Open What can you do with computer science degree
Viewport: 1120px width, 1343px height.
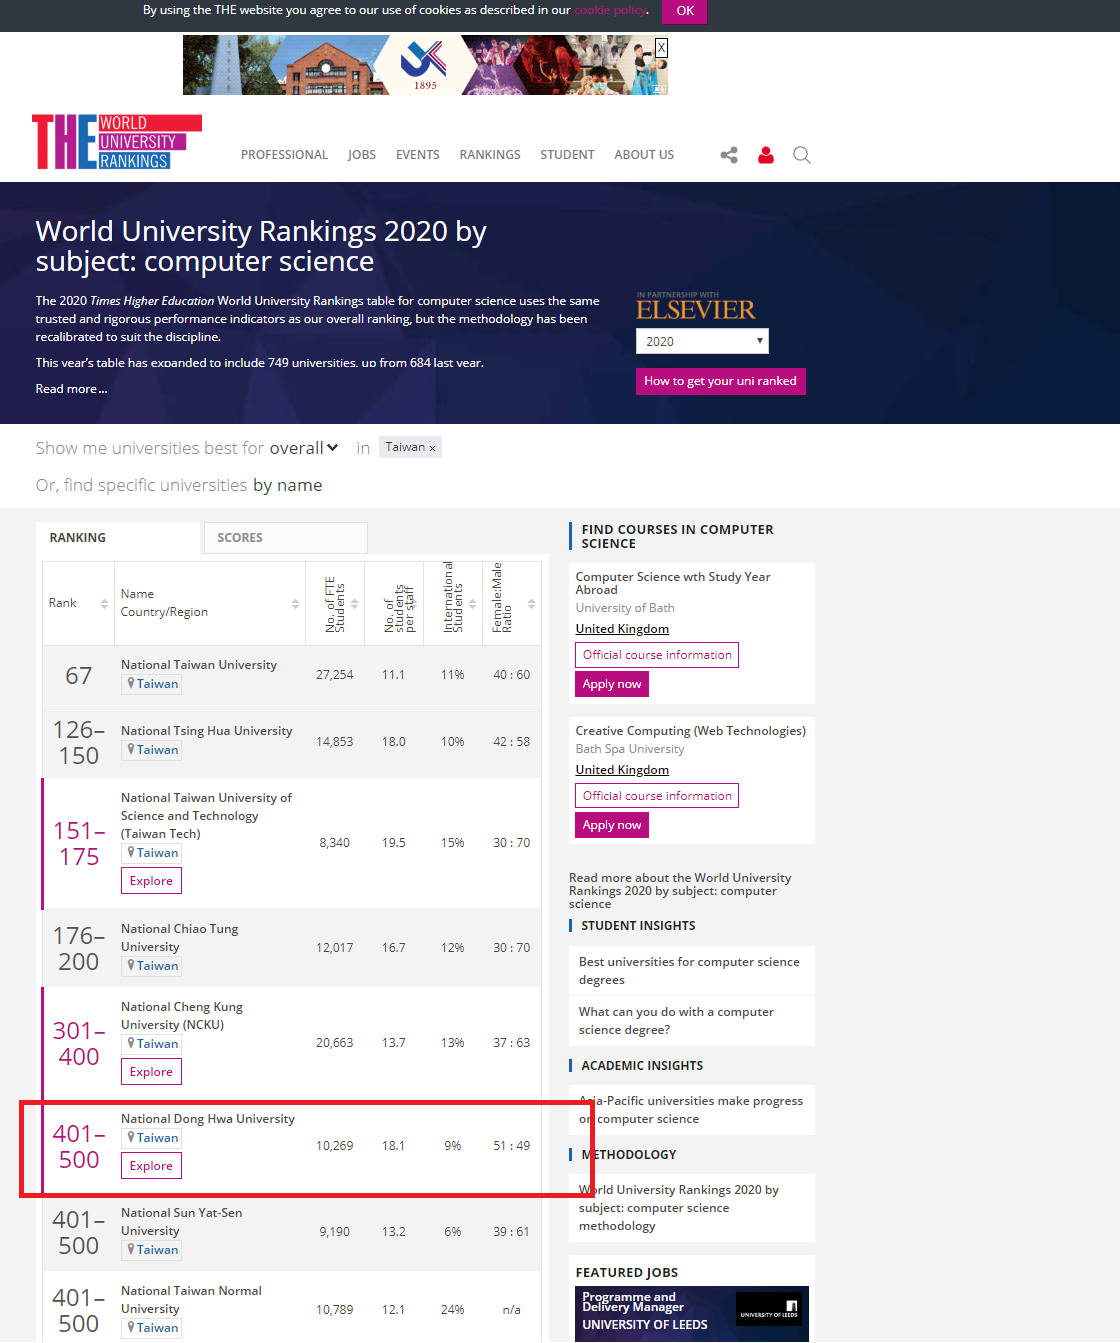click(676, 1021)
